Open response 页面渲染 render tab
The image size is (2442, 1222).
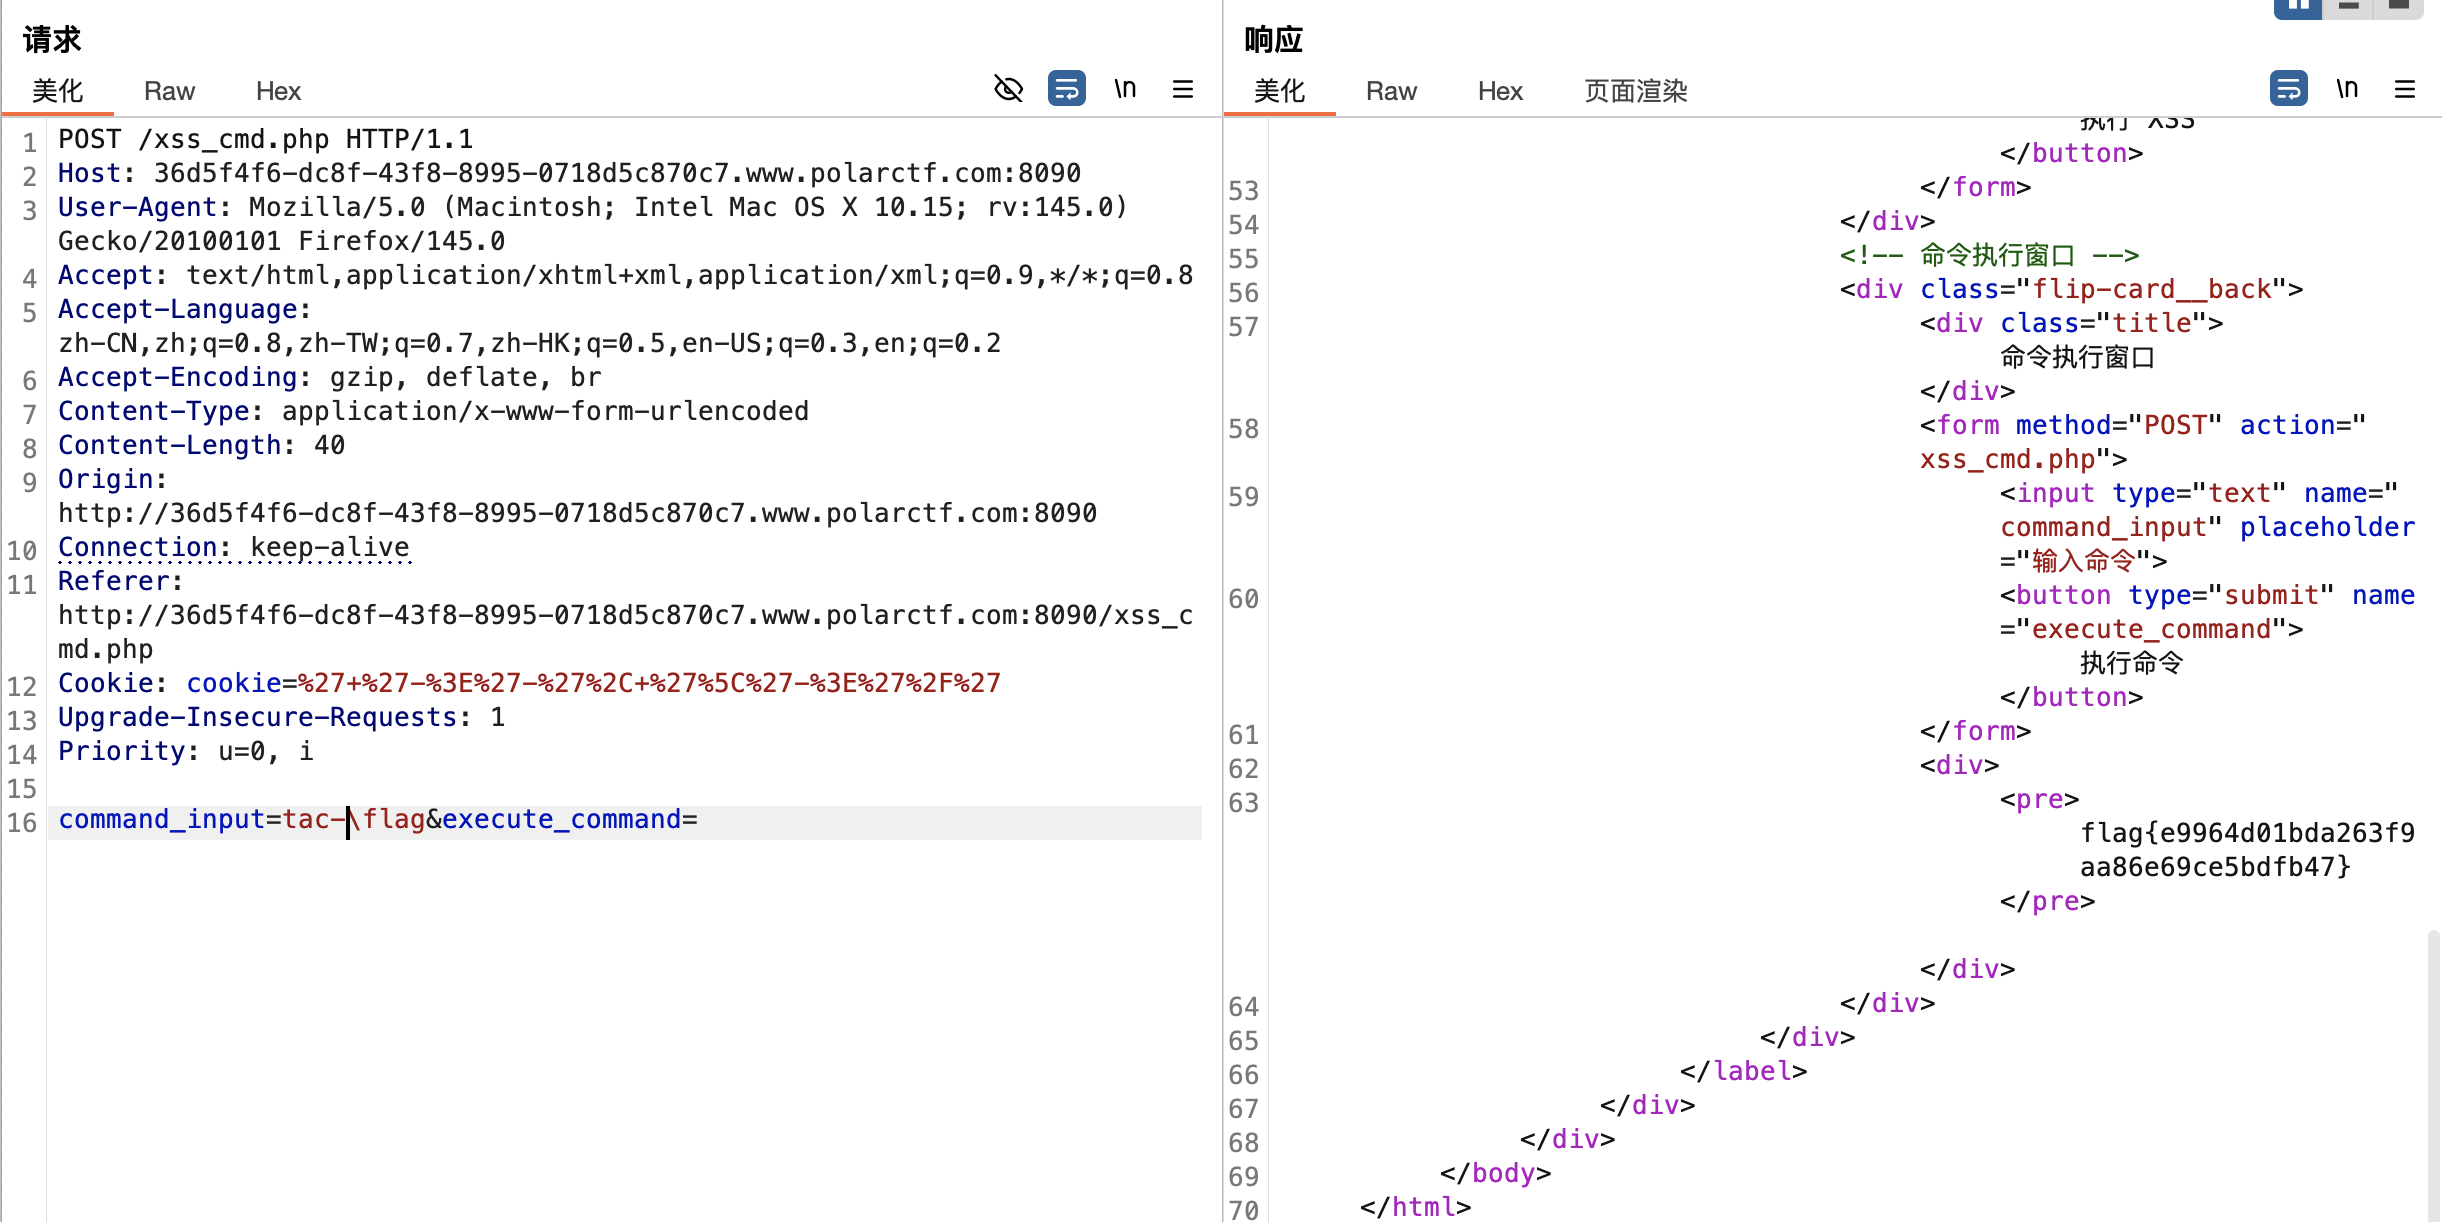pos(1635,91)
